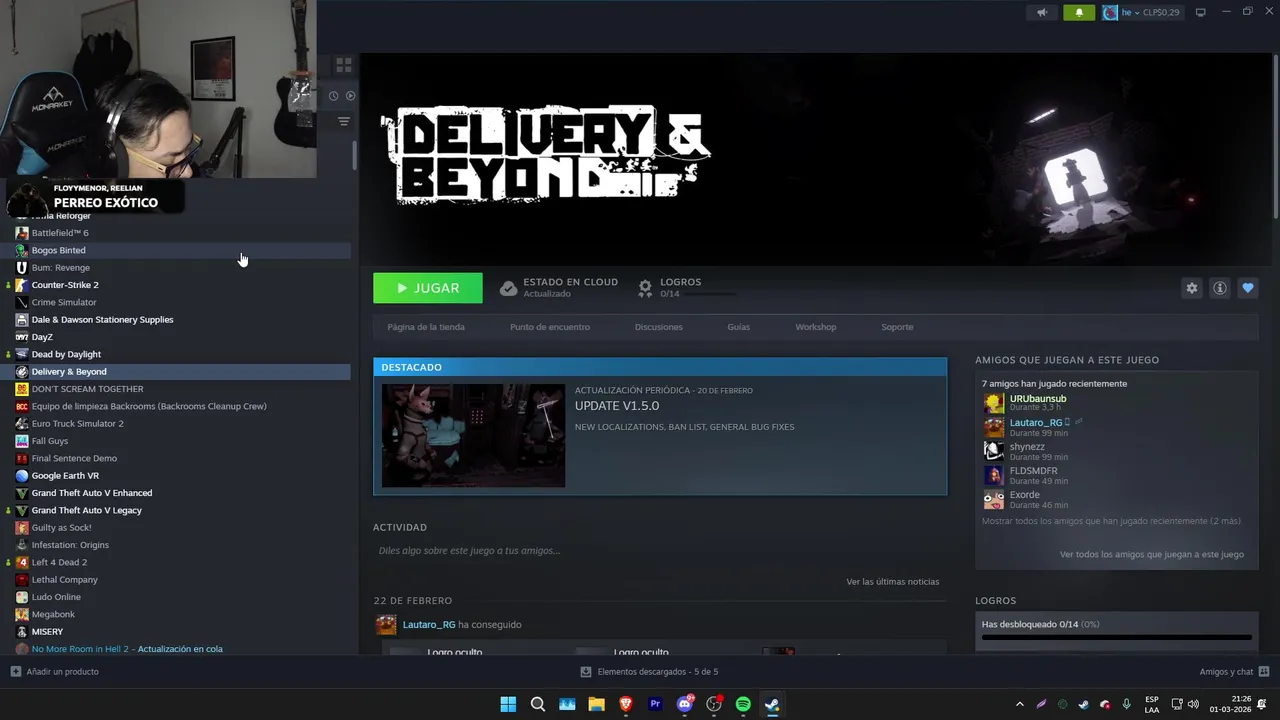Open Spotify from the Windows taskbar
Screen dimensions: 1280x720
point(743,704)
